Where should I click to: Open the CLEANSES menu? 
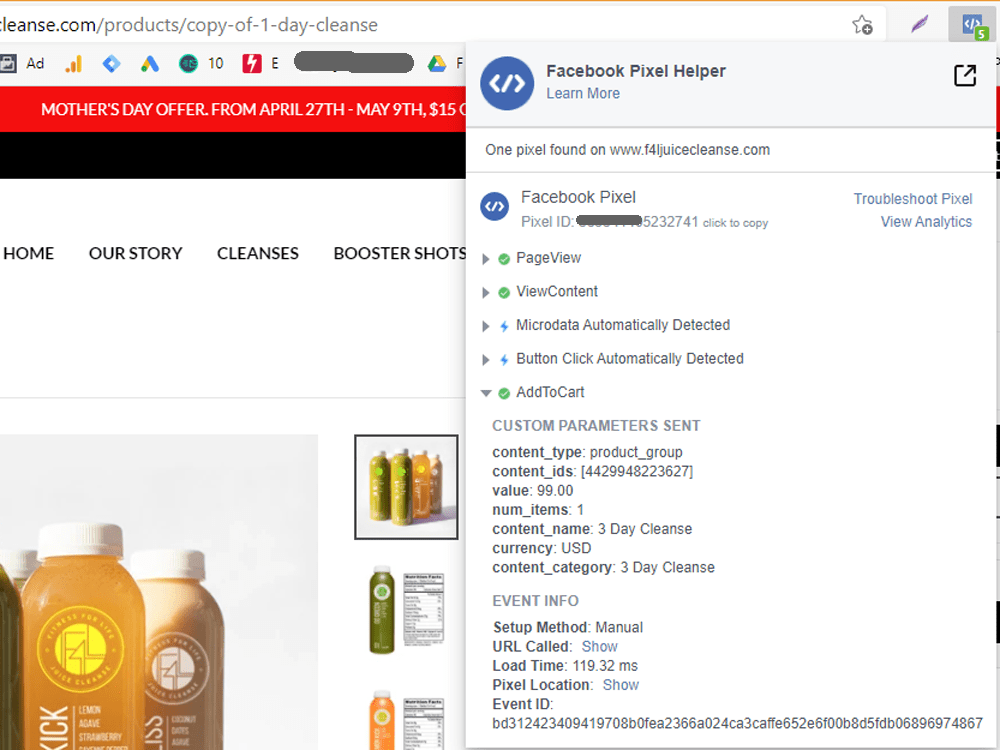coord(258,253)
